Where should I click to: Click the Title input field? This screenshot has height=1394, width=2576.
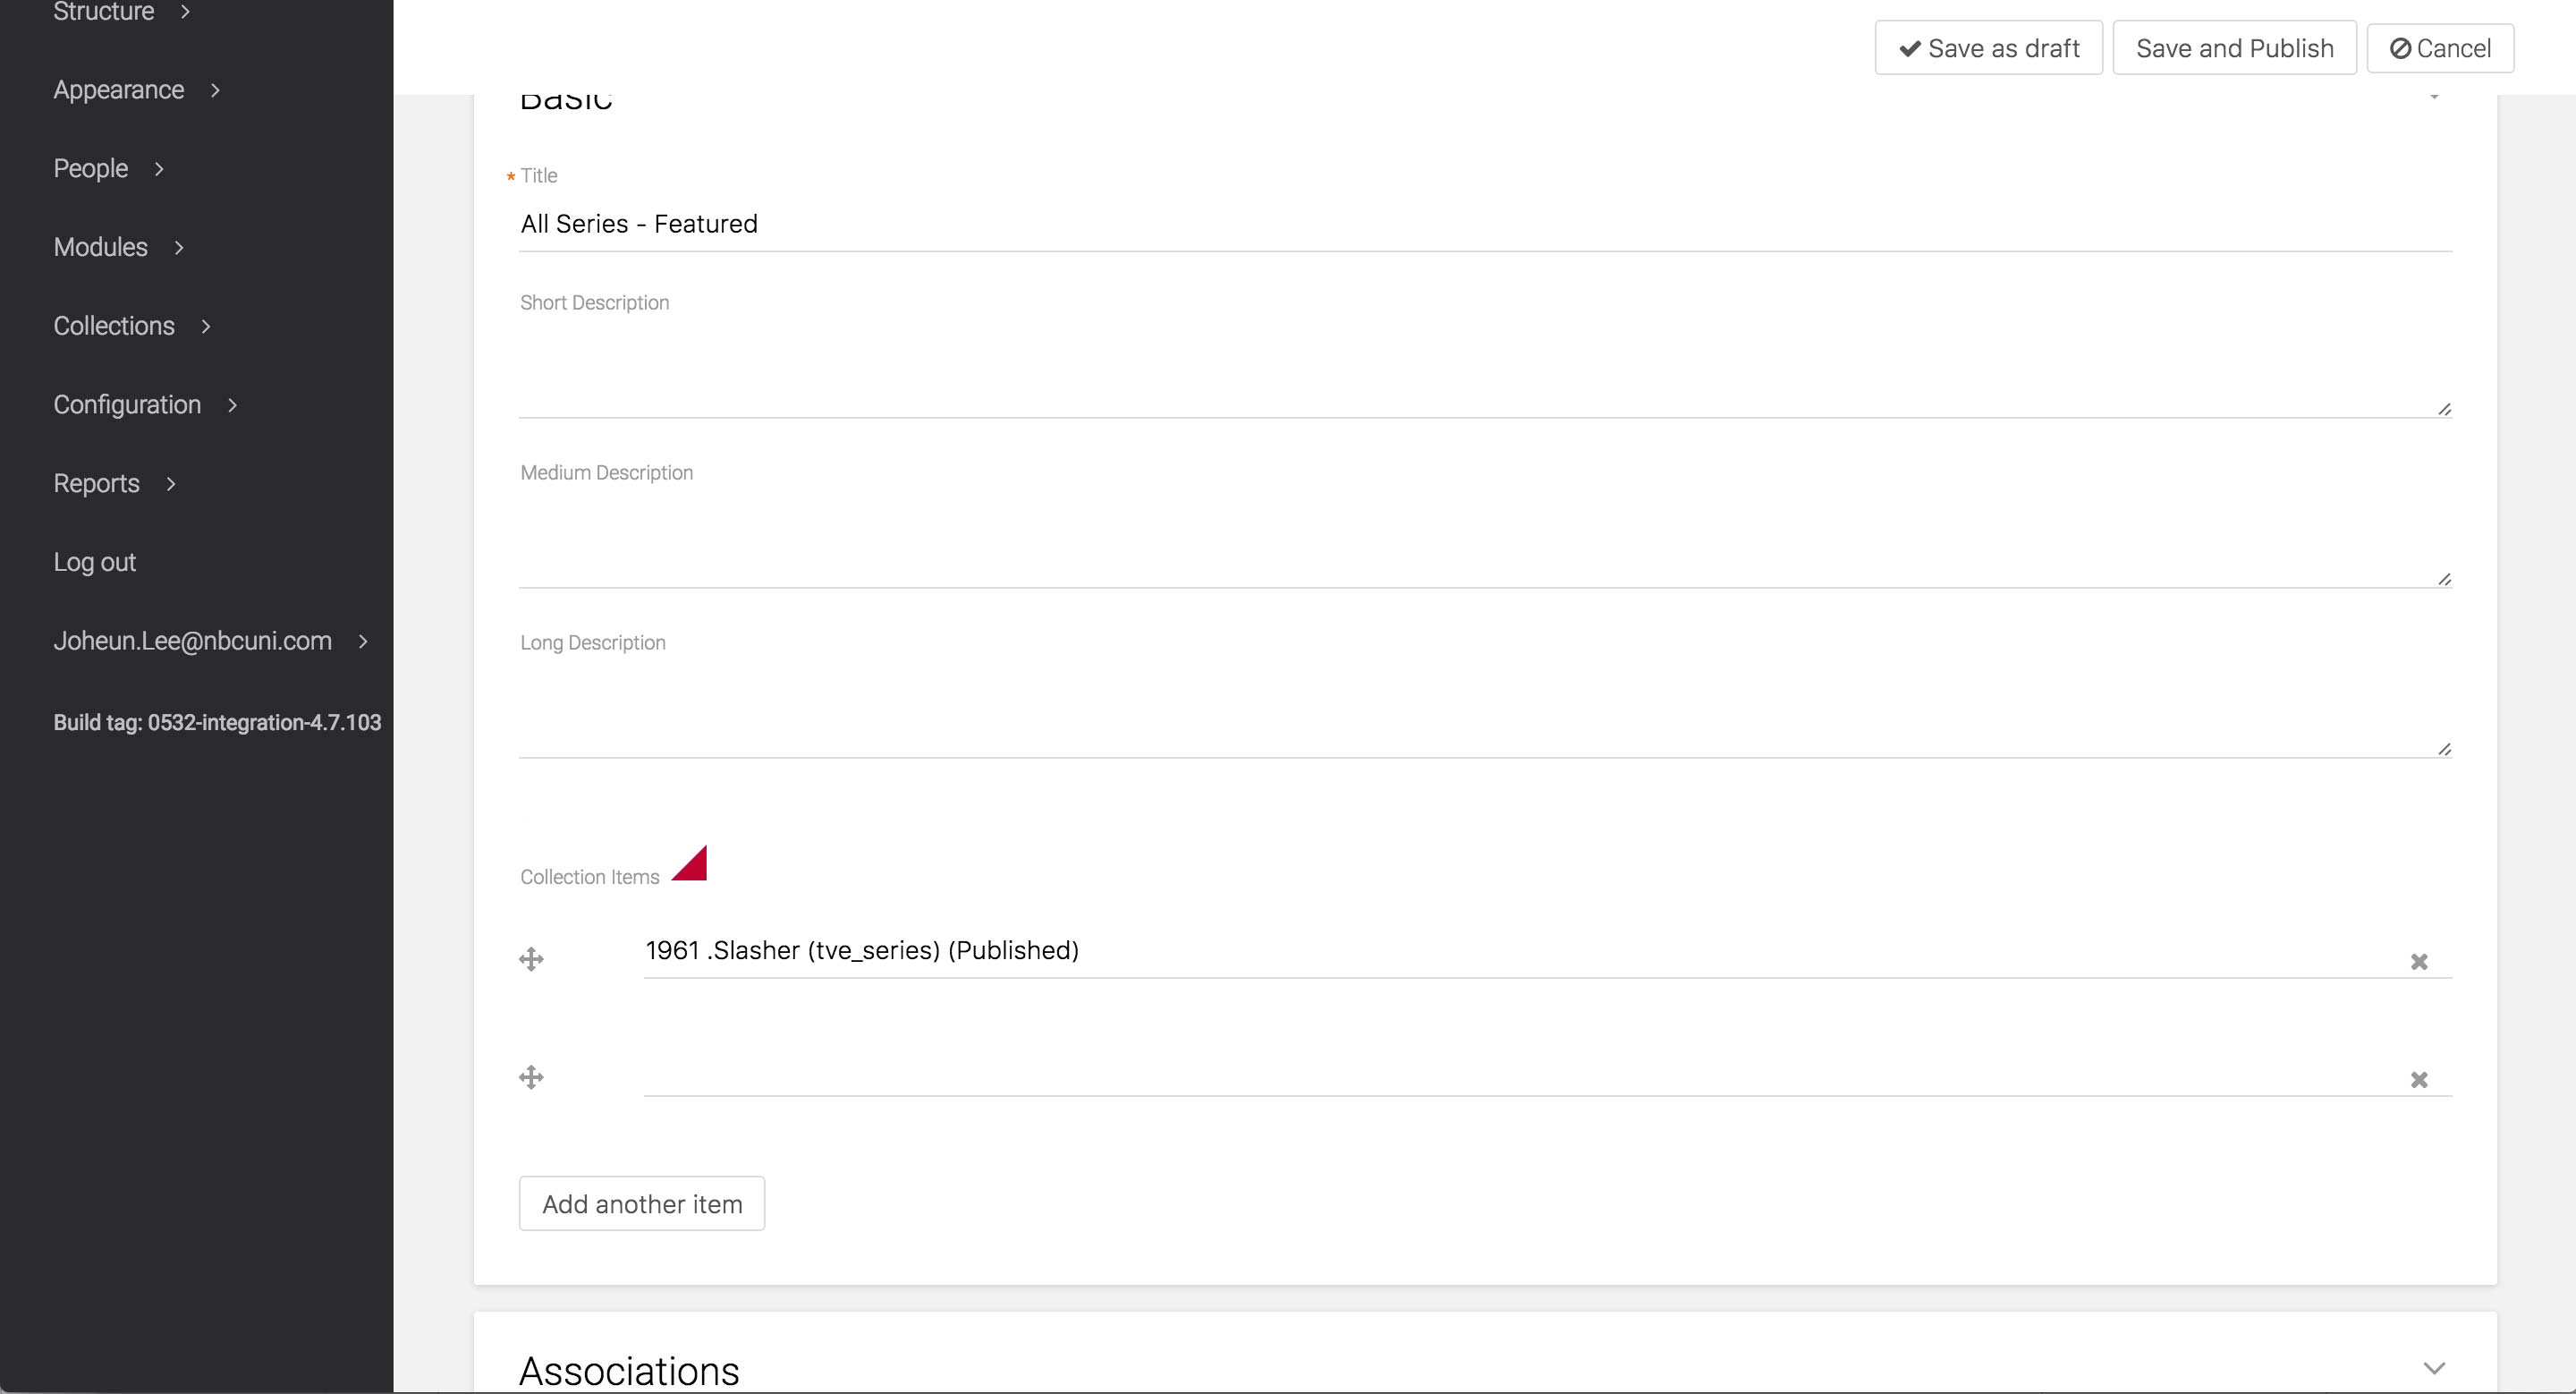(1484, 224)
